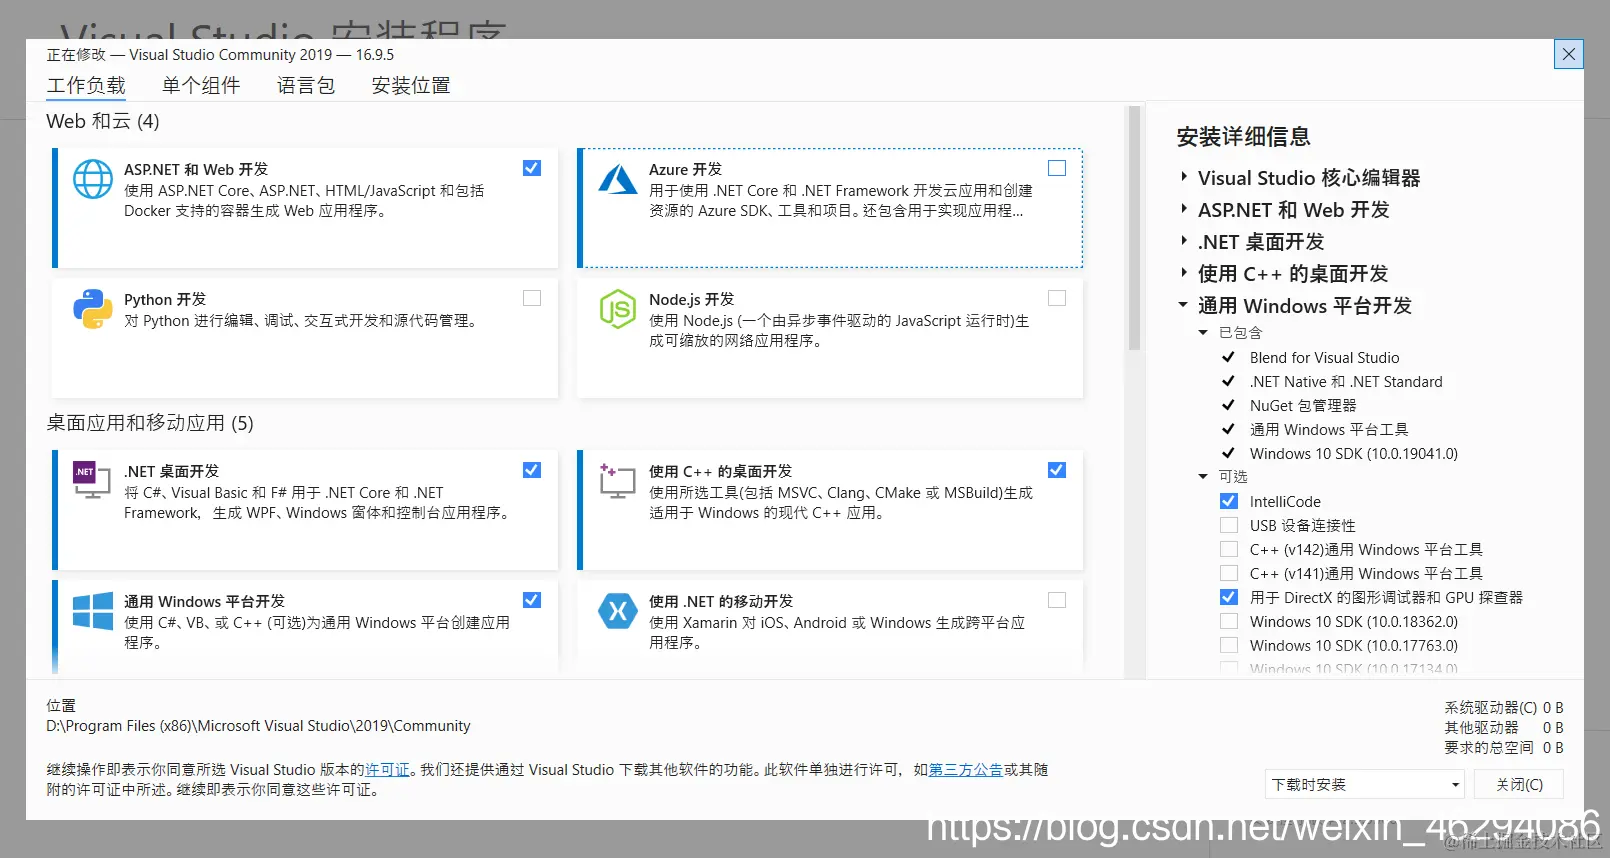Uncheck the ASP.NET 和 Web 开发 workload
Viewport: 1610px width, 858px height.
click(x=532, y=168)
